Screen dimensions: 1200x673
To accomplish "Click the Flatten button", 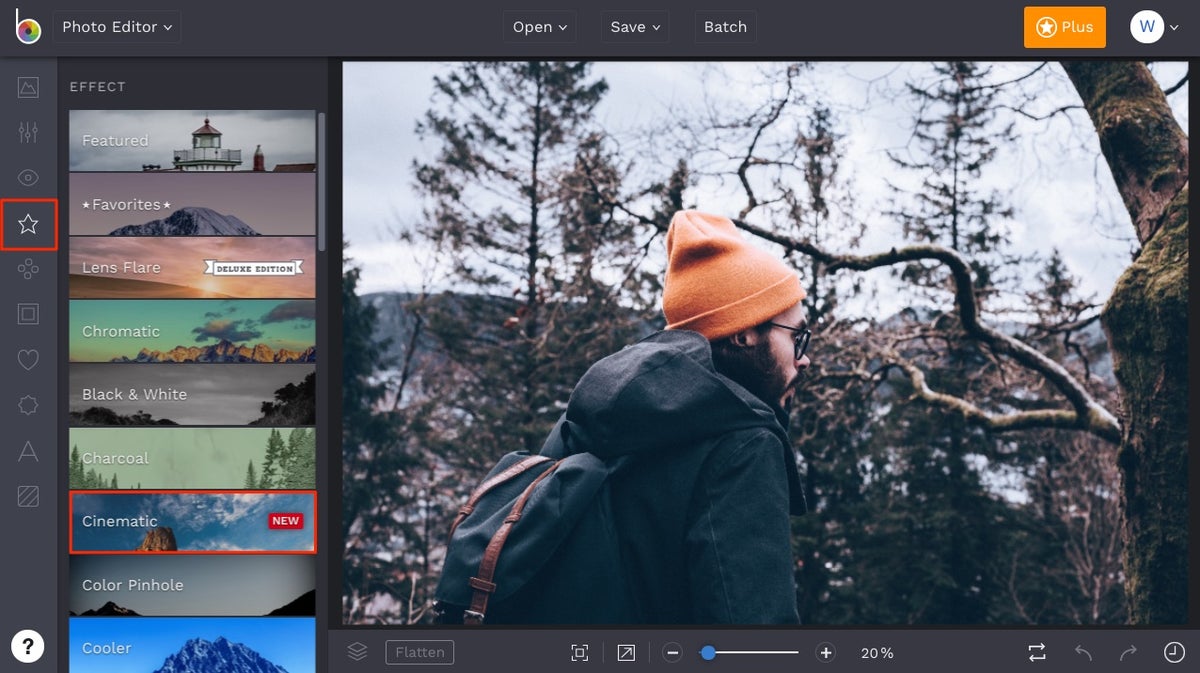I will (x=419, y=652).
